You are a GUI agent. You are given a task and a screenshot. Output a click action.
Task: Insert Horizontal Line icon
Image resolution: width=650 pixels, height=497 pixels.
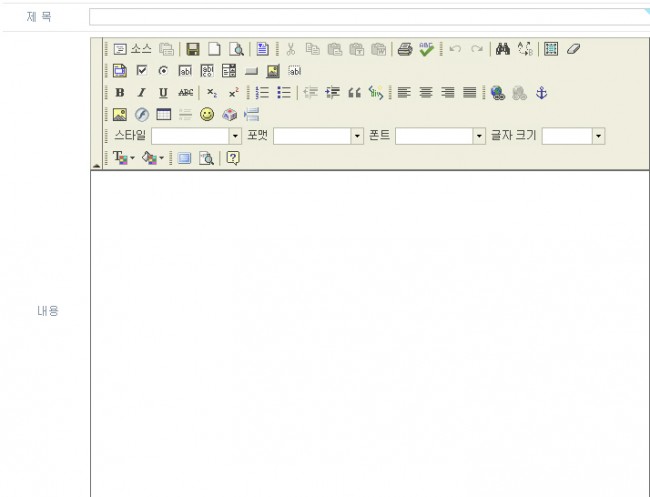click(x=185, y=114)
